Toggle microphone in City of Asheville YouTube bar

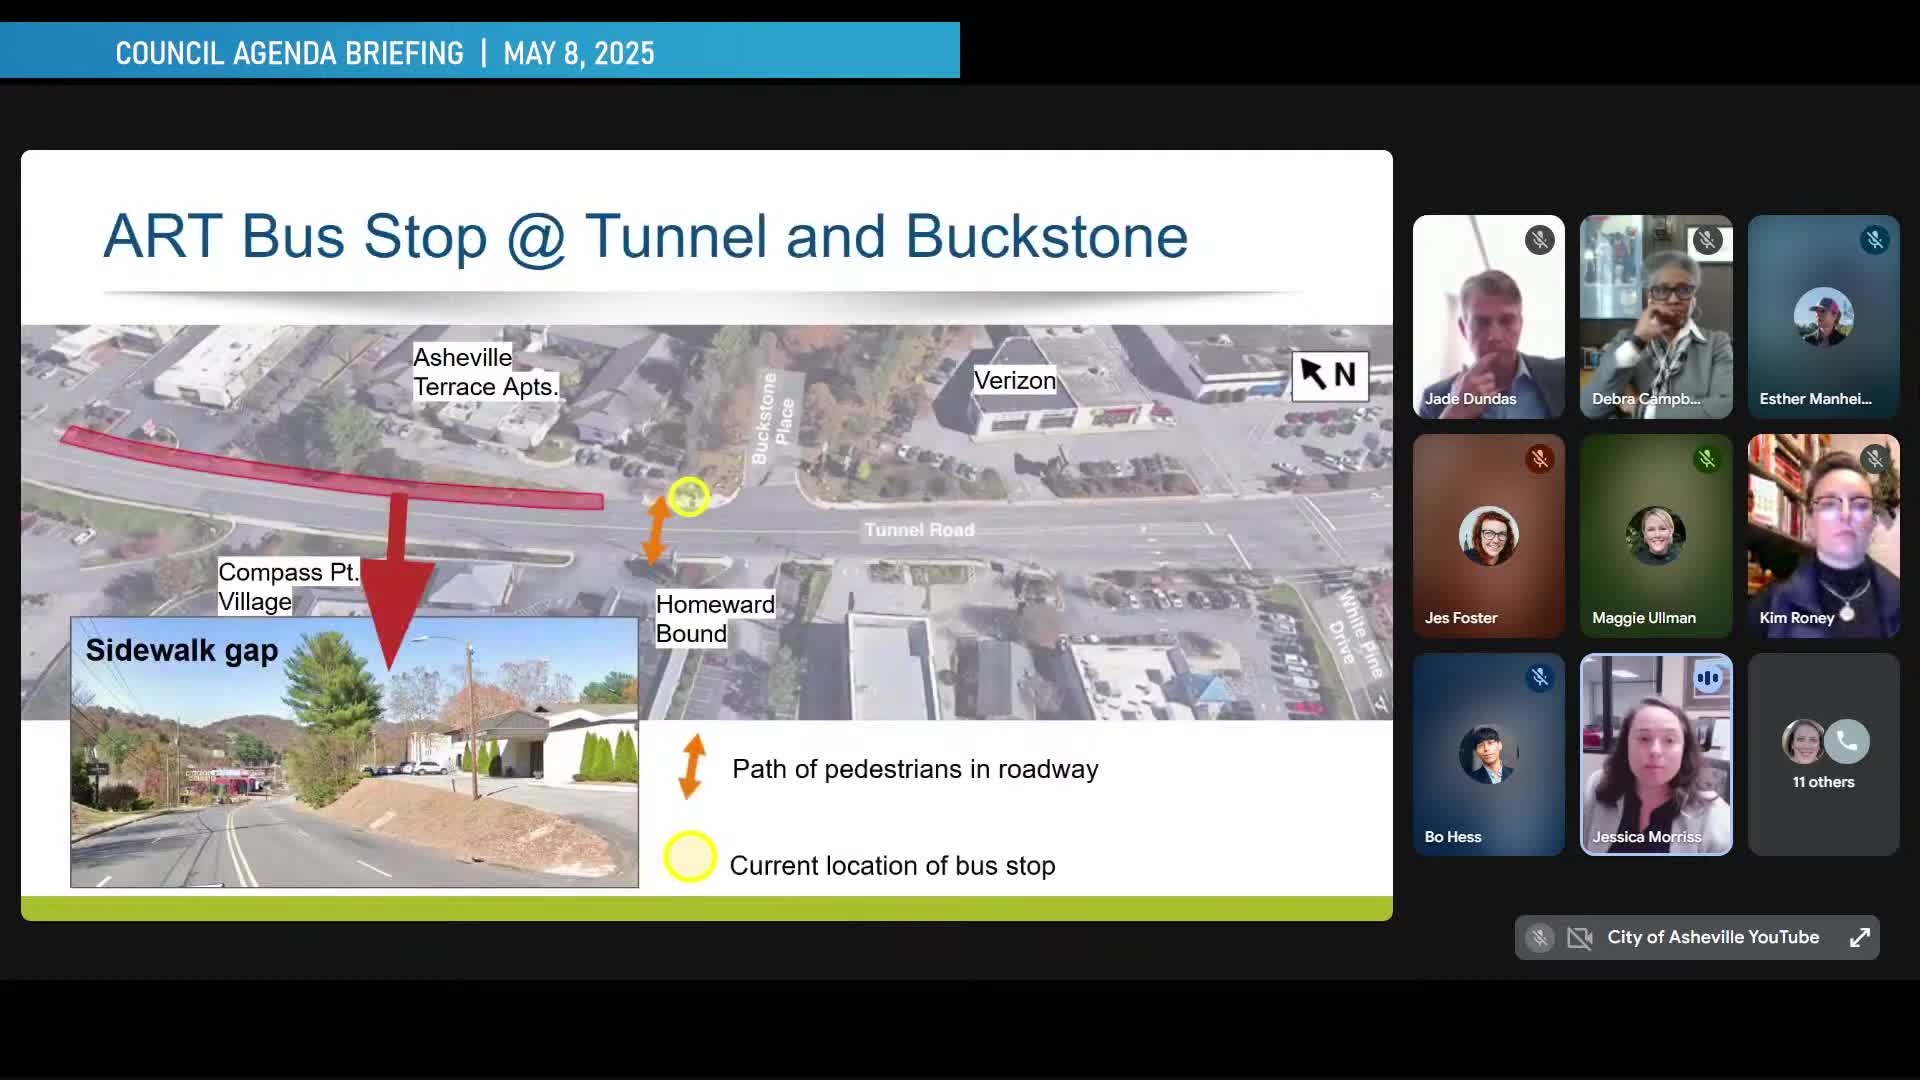(1539, 938)
